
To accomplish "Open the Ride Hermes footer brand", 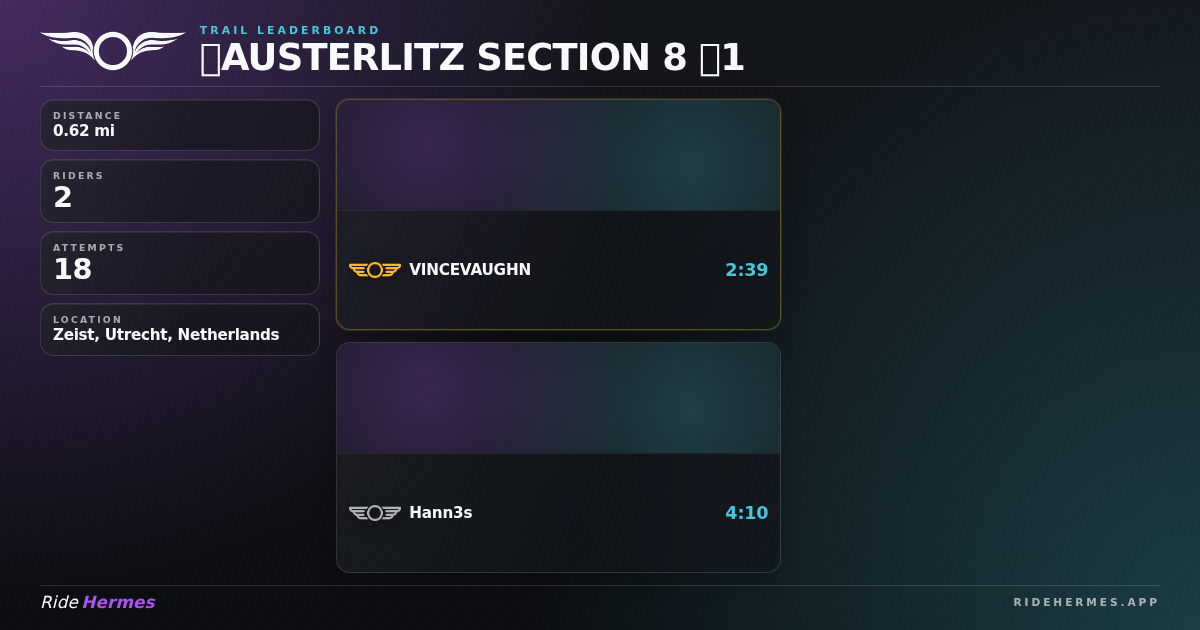I will coord(98,602).
